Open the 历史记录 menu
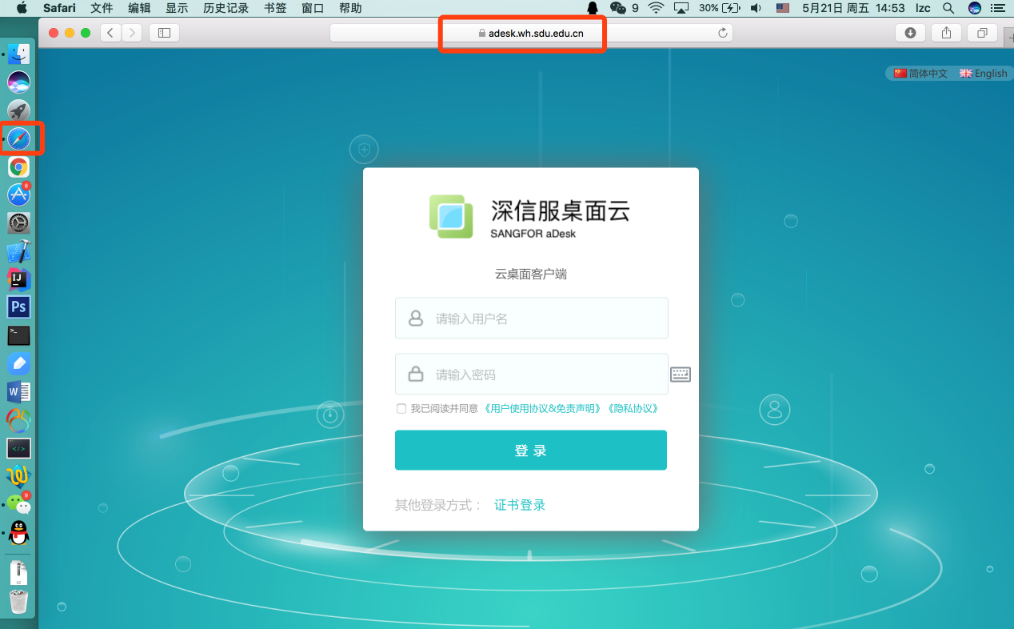The height and width of the screenshot is (629, 1014). coord(226,8)
